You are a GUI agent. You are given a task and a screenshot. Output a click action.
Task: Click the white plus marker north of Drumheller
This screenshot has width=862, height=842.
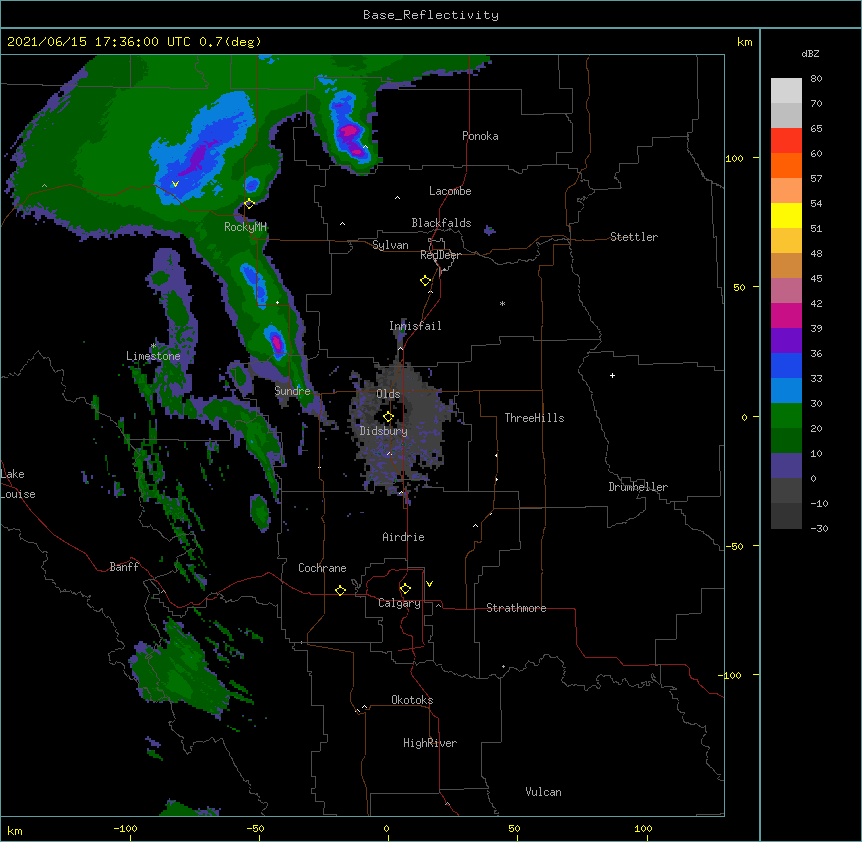(x=612, y=375)
